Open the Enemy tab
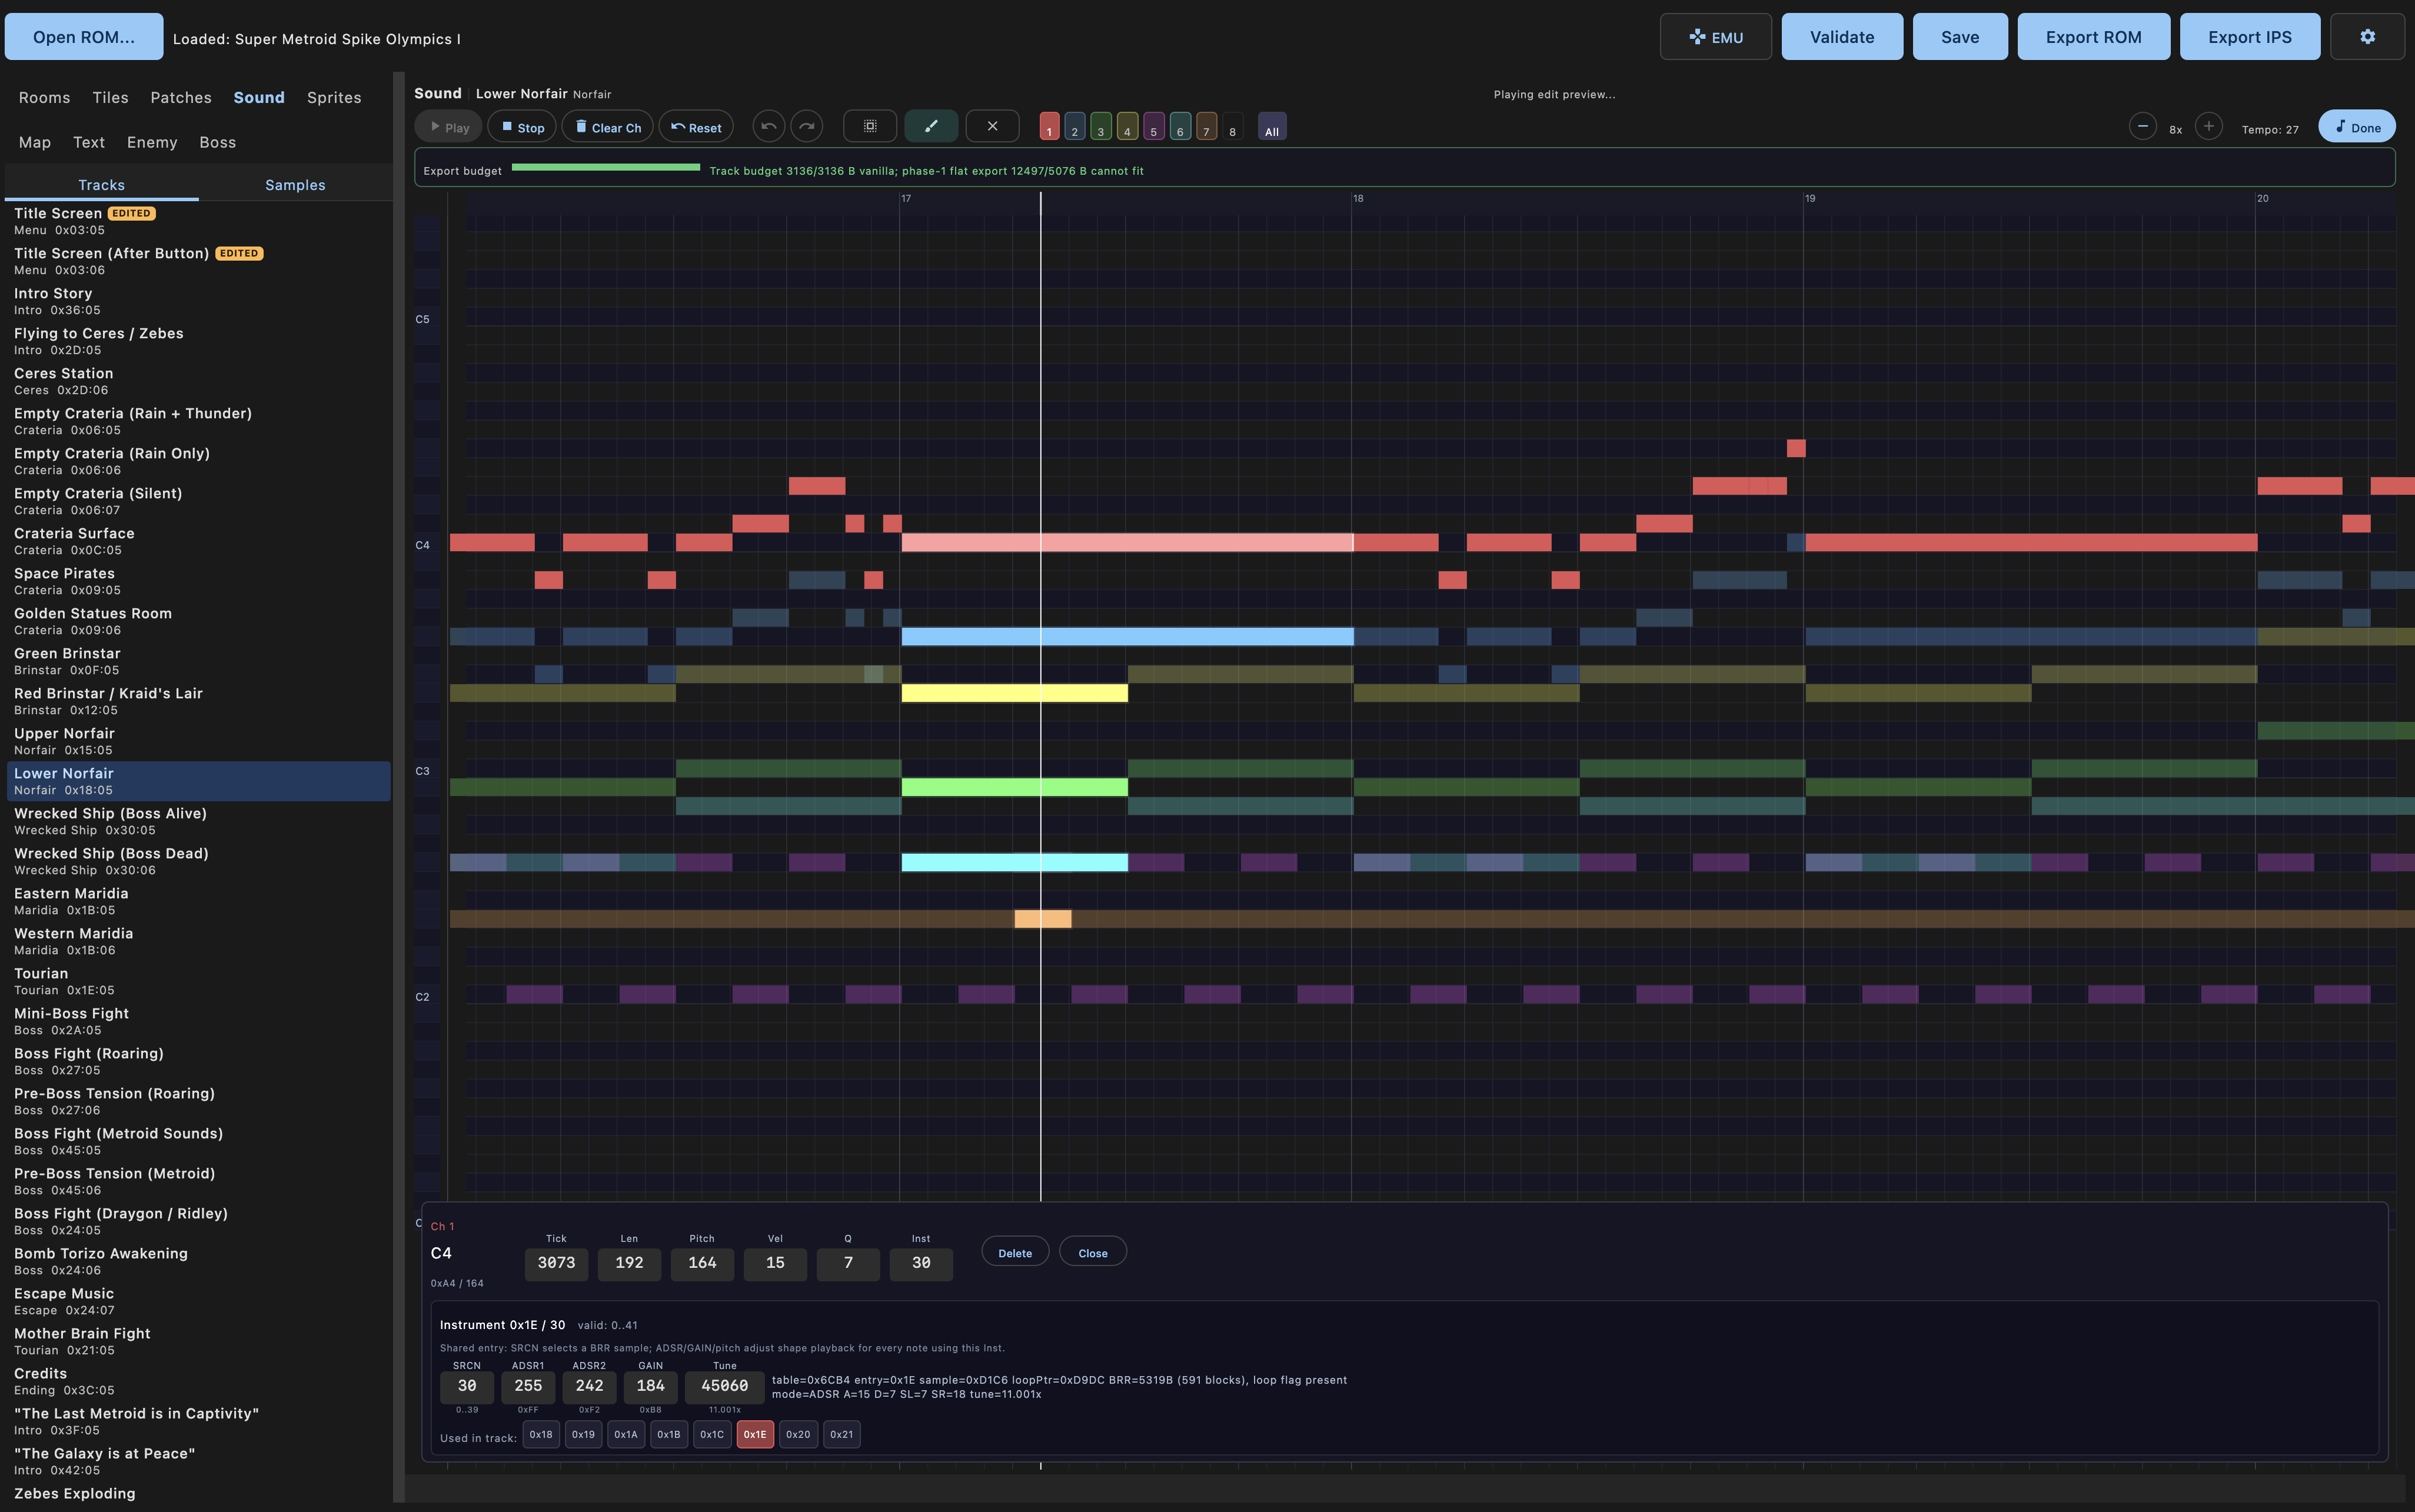 coord(152,142)
